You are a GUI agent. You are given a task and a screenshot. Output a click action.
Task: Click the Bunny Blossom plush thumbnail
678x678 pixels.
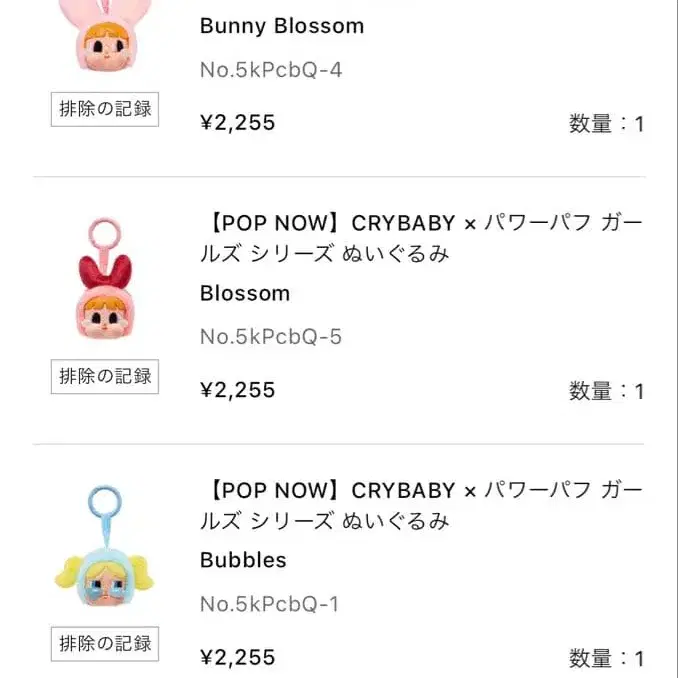(104, 40)
